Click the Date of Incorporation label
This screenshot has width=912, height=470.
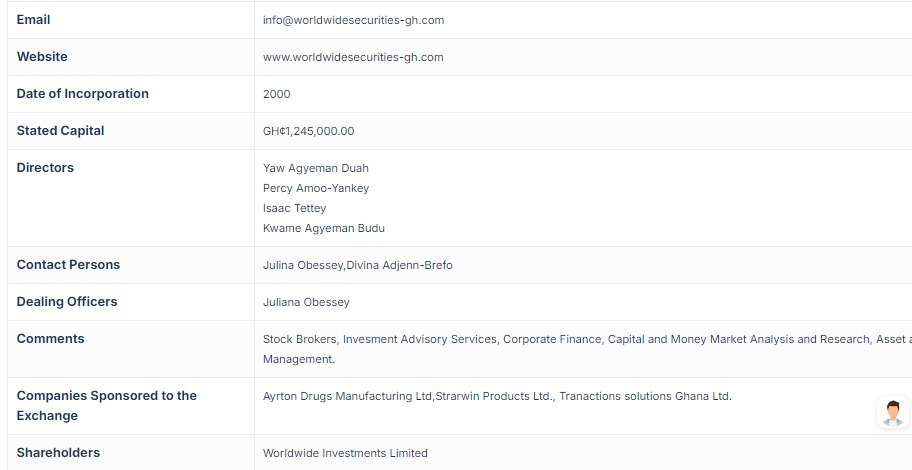coord(82,94)
